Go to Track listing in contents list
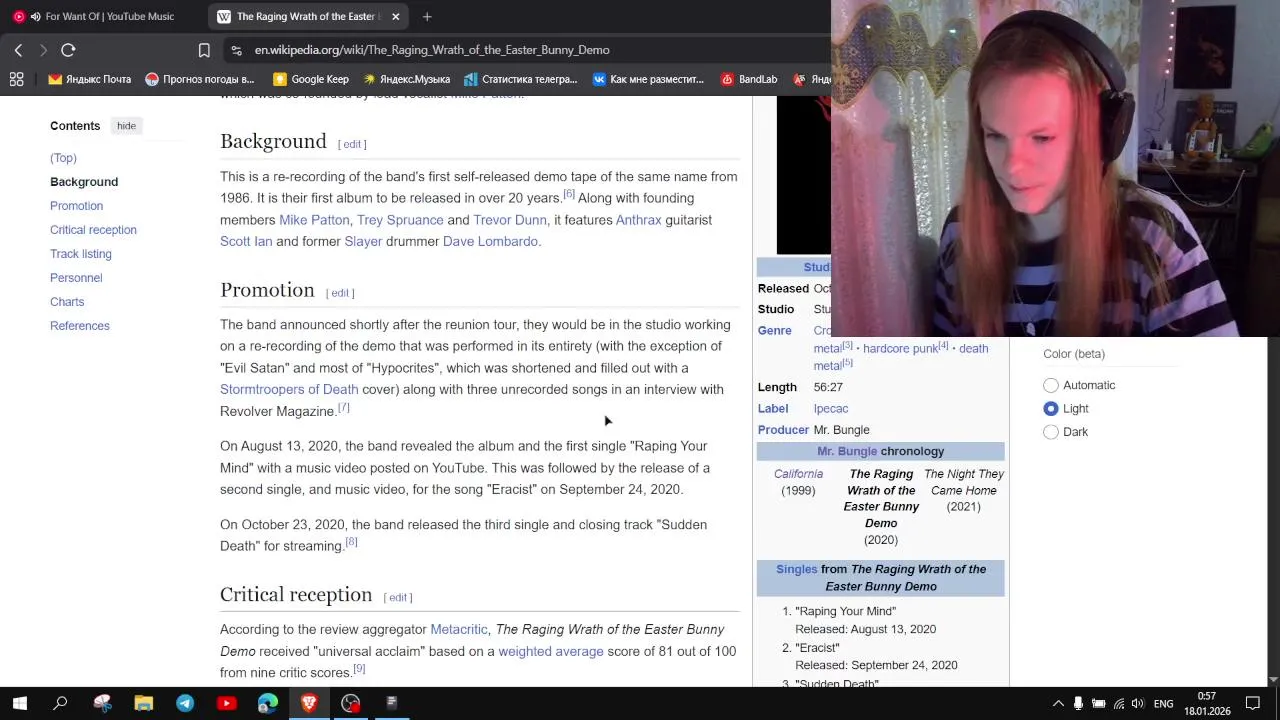 click(81, 254)
